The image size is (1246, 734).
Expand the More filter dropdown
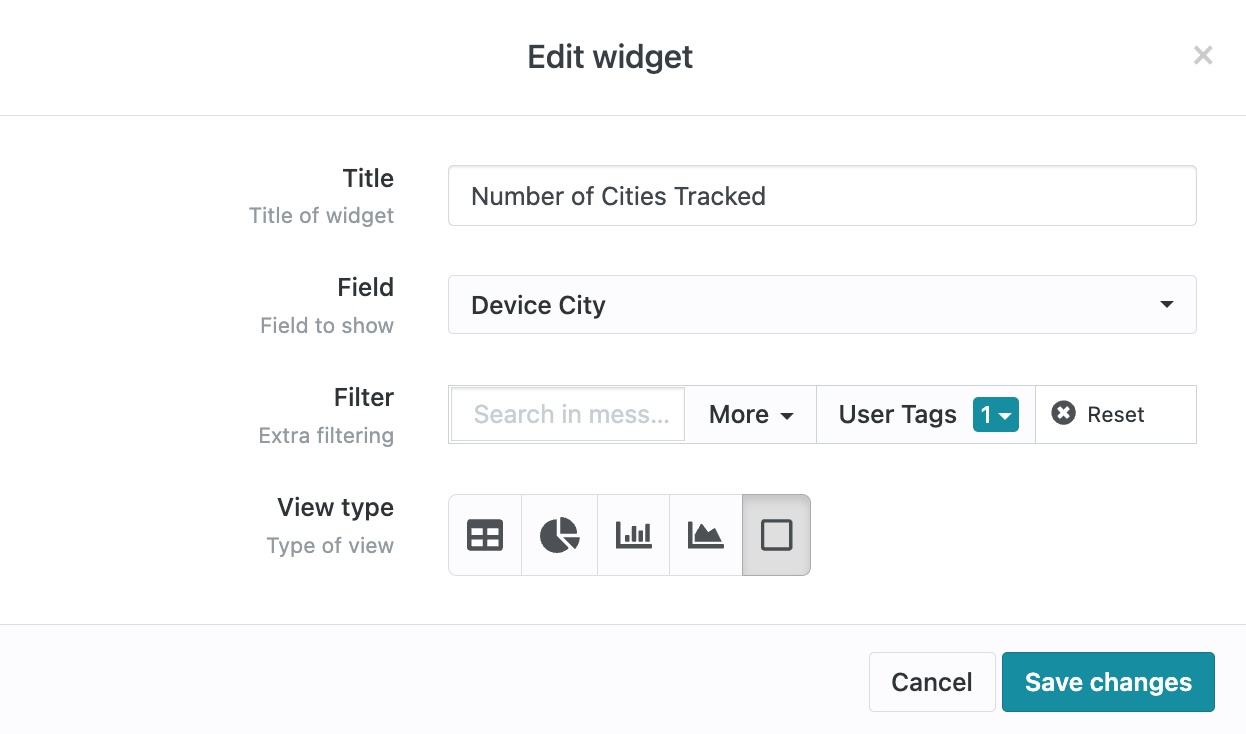(x=750, y=414)
